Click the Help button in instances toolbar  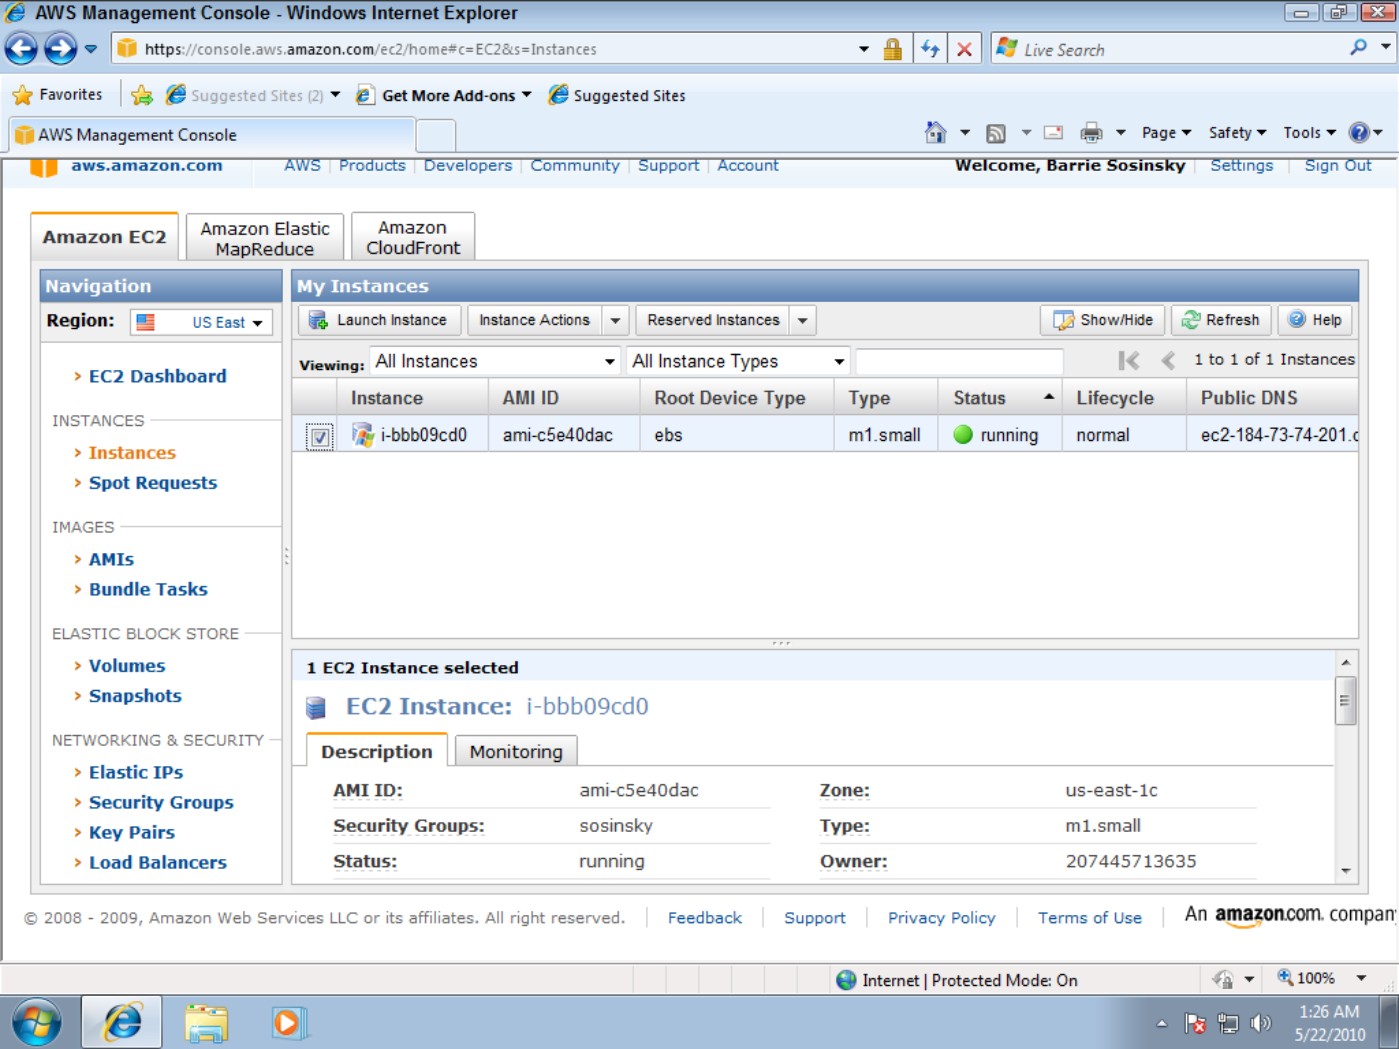[x=1315, y=320]
